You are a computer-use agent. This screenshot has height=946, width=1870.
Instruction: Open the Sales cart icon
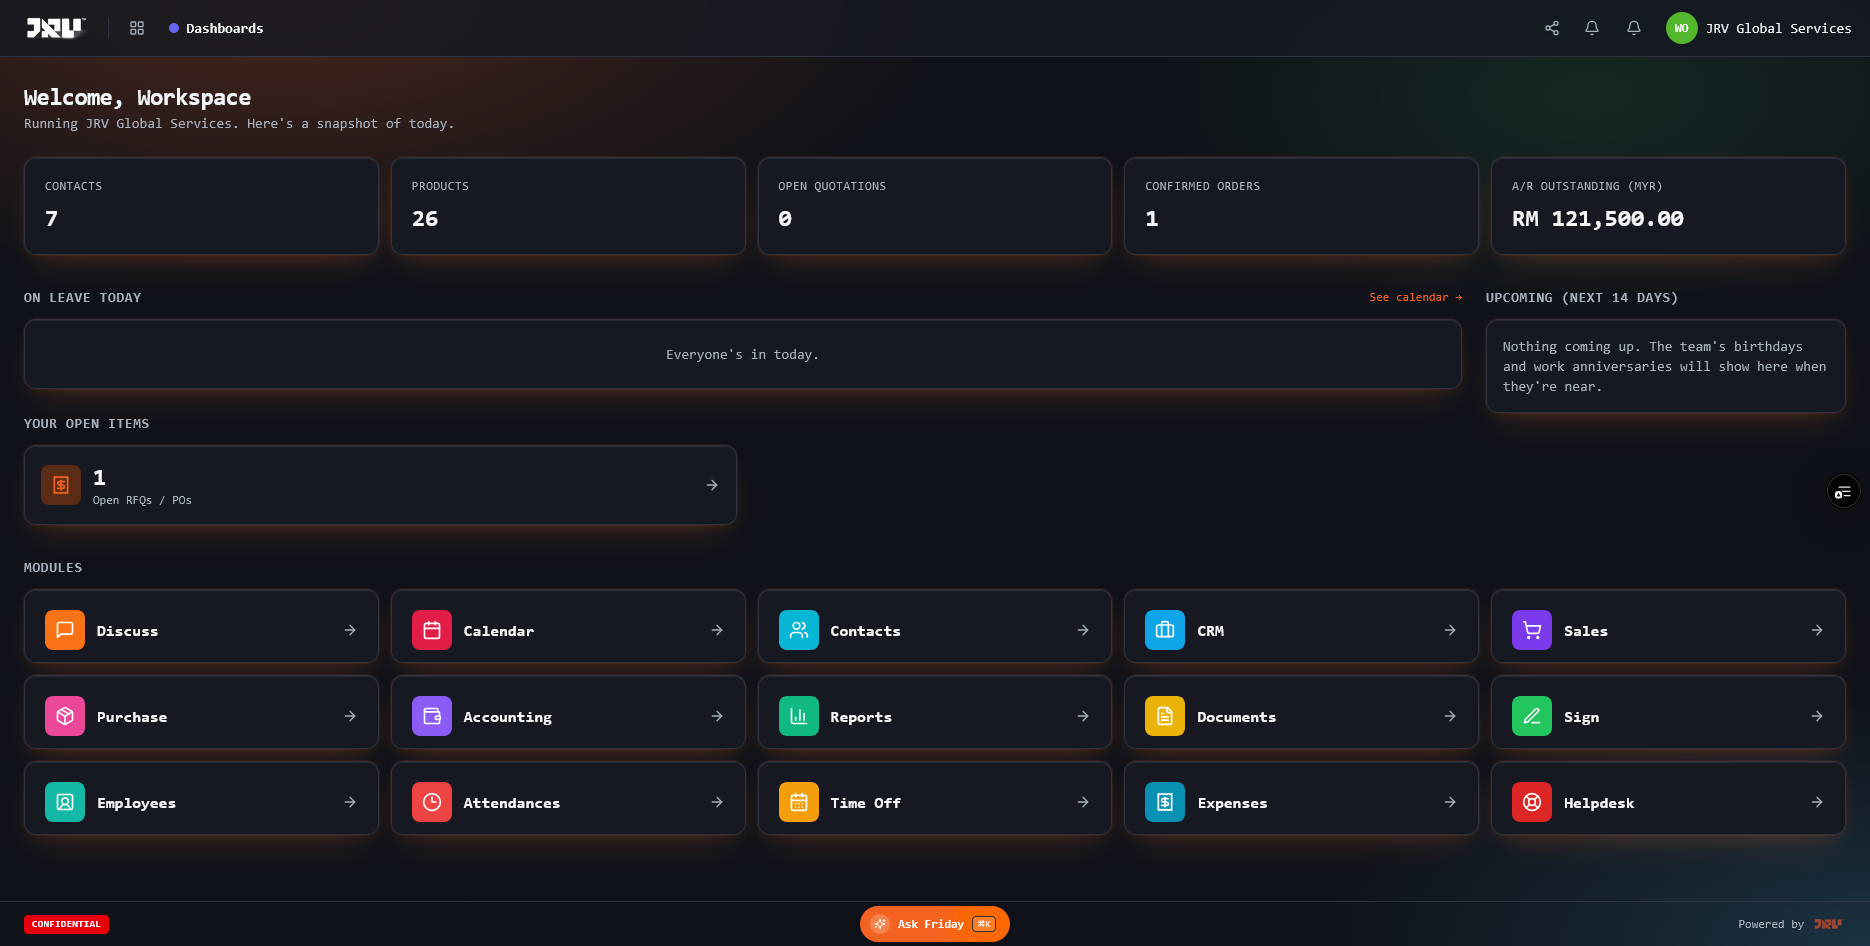[1532, 630]
